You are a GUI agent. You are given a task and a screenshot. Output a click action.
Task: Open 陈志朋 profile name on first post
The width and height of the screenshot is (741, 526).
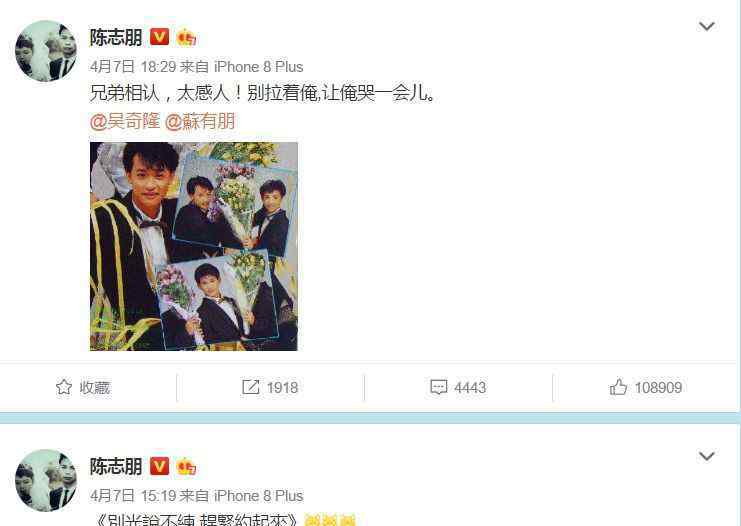tap(116, 37)
